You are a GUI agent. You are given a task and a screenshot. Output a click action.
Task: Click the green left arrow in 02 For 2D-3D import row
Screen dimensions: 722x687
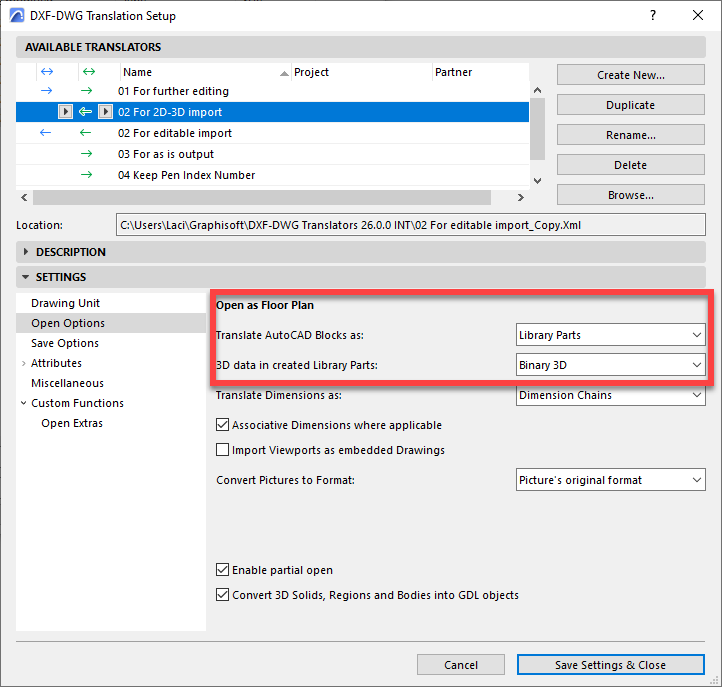click(85, 111)
